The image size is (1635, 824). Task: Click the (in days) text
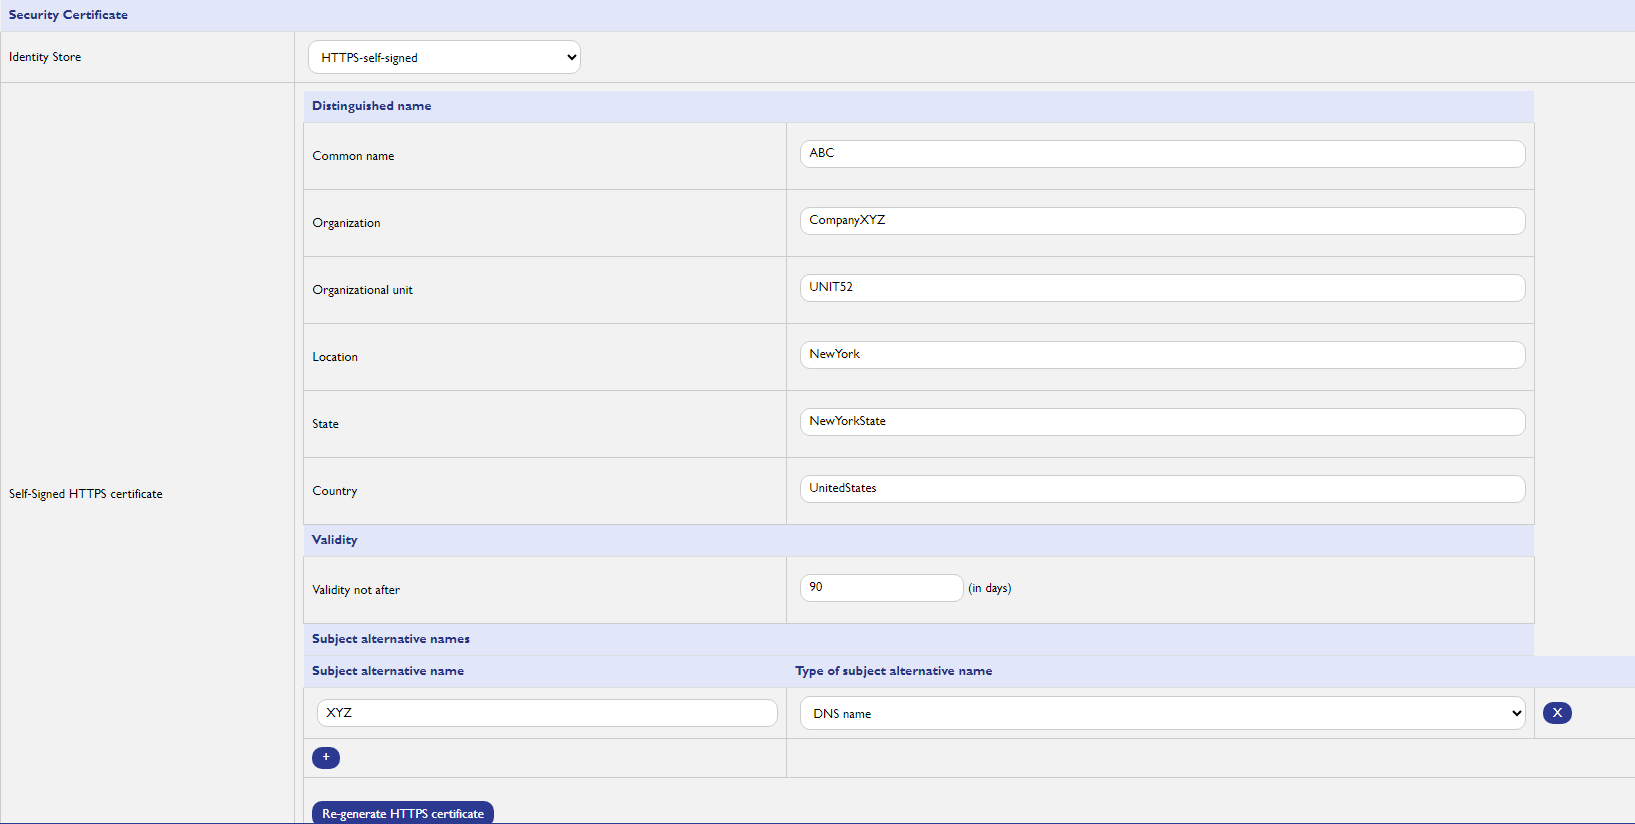point(990,588)
